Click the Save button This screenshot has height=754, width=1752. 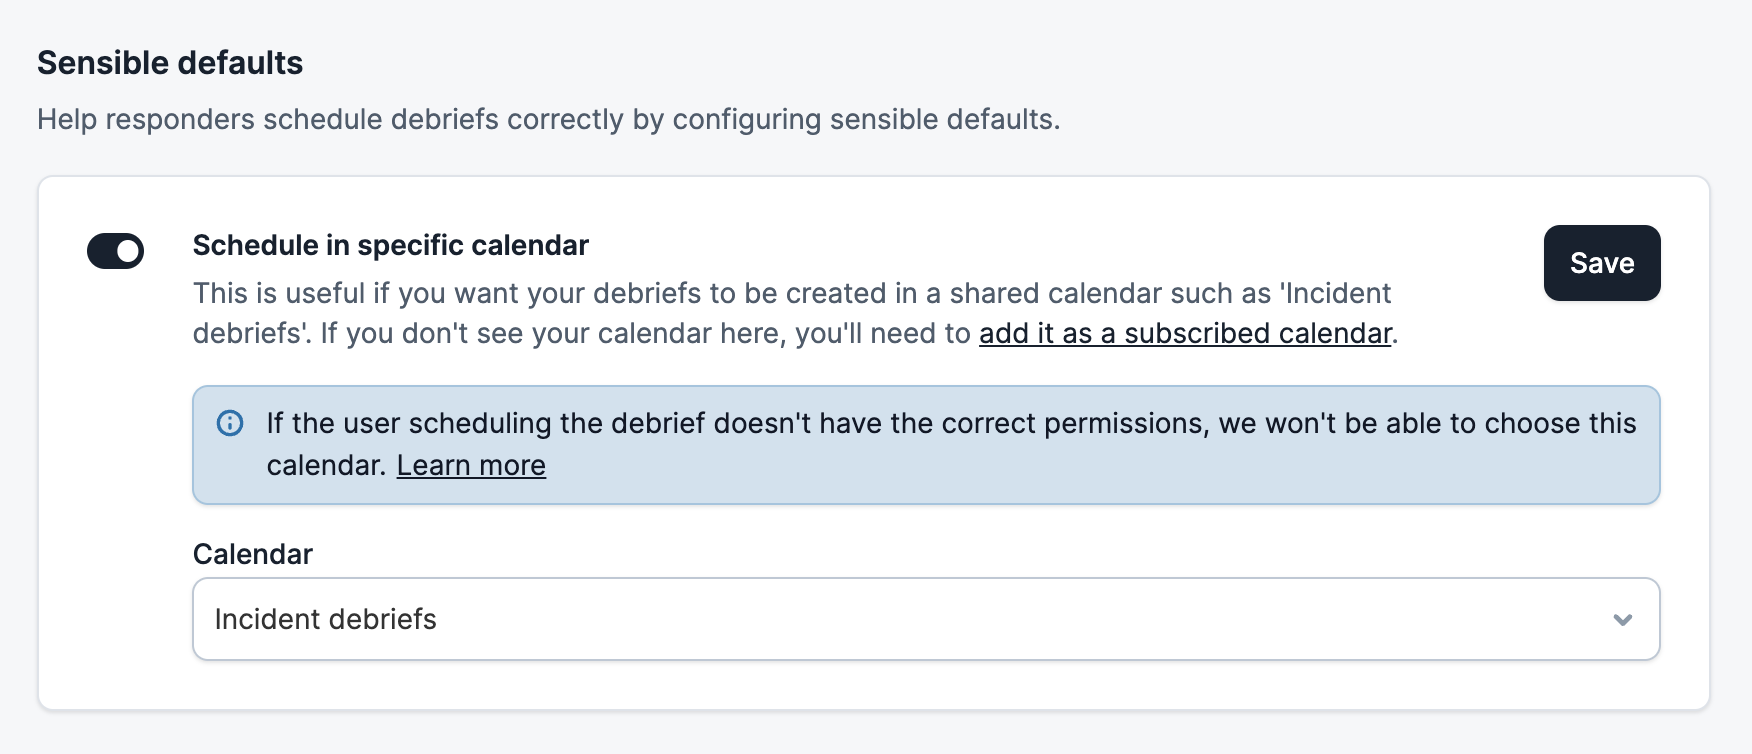[x=1601, y=263]
